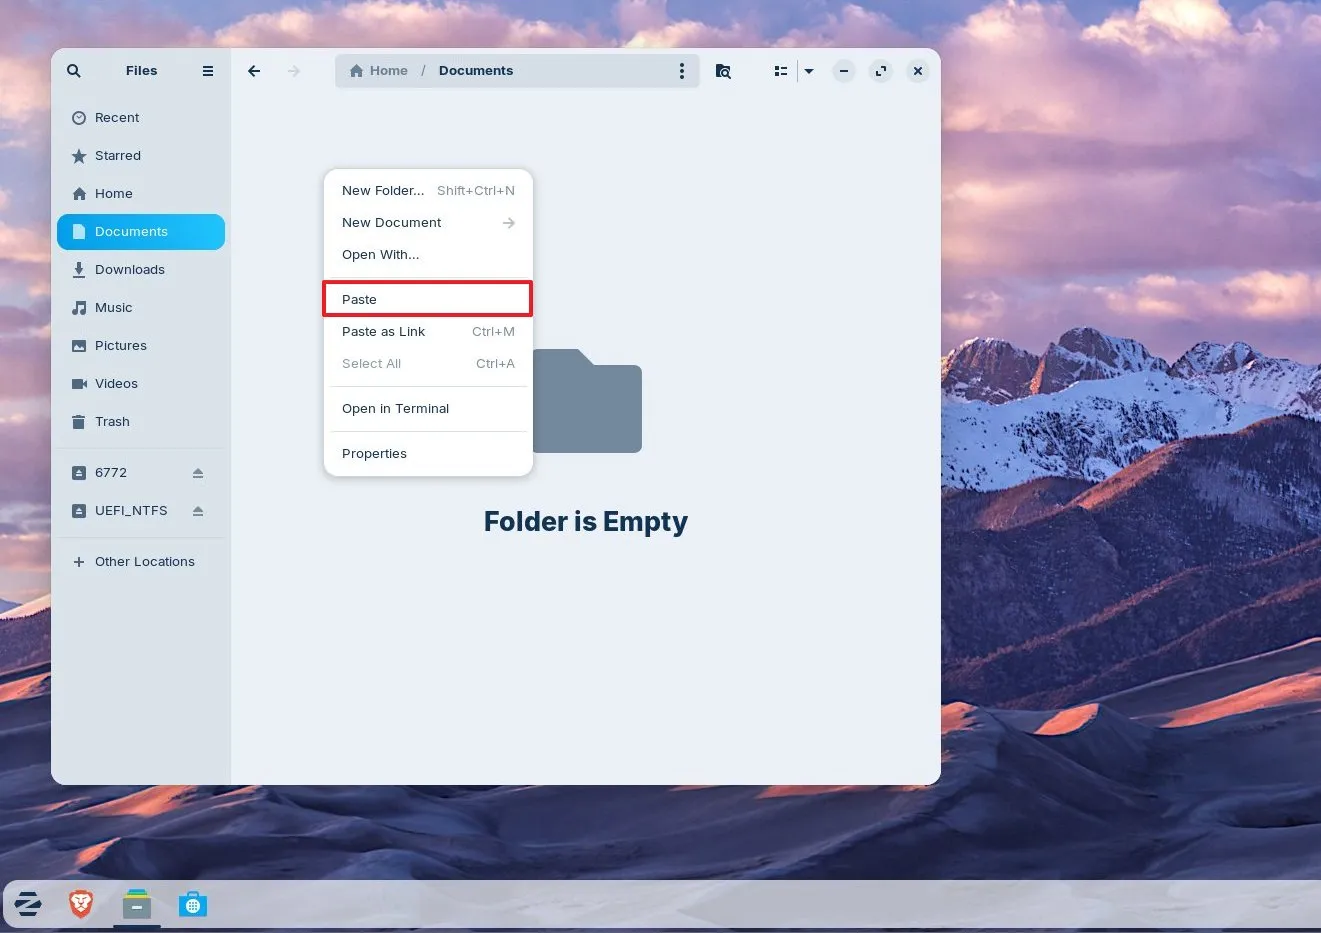The height and width of the screenshot is (933, 1321).
Task: Expand the New Document submenu
Action: pos(428,222)
